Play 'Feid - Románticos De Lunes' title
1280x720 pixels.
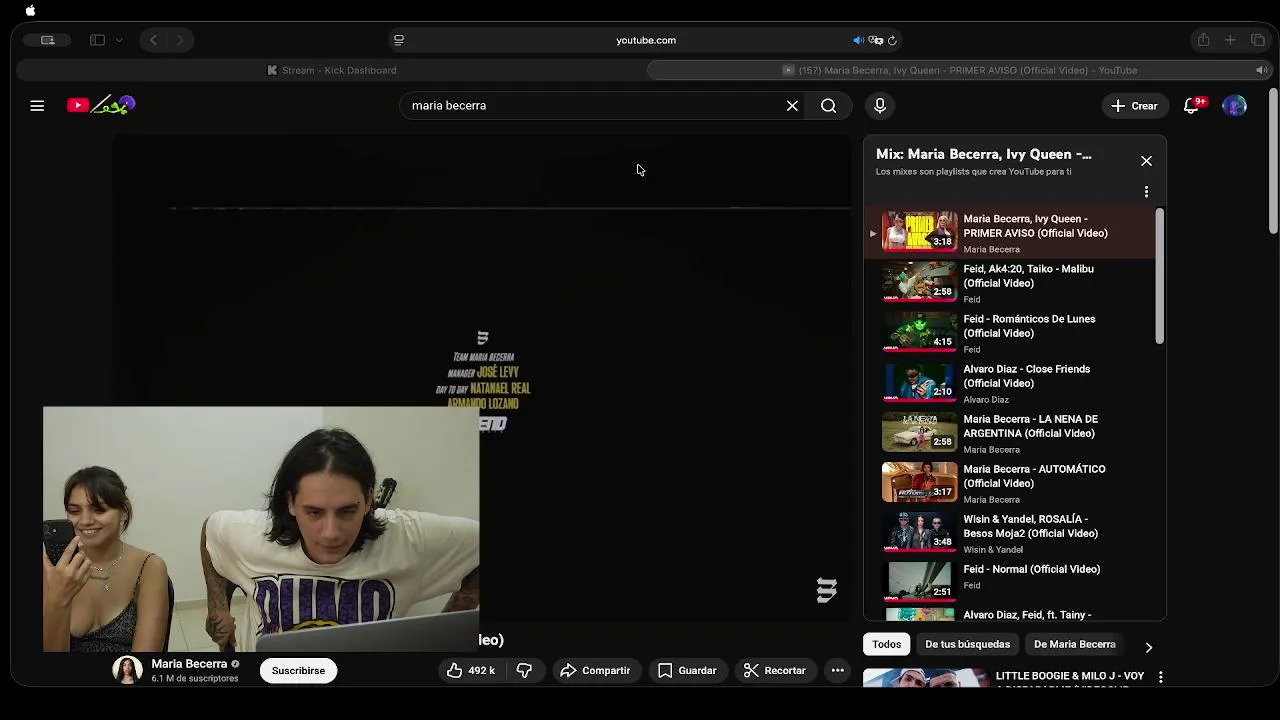[1029, 326]
